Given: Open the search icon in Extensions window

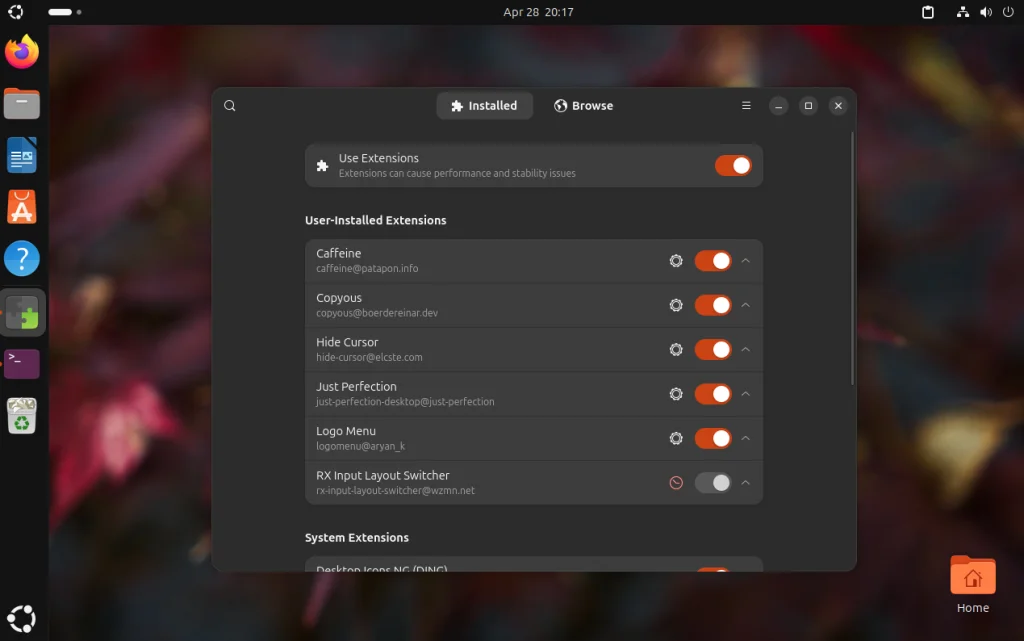Looking at the screenshot, I should coord(229,106).
